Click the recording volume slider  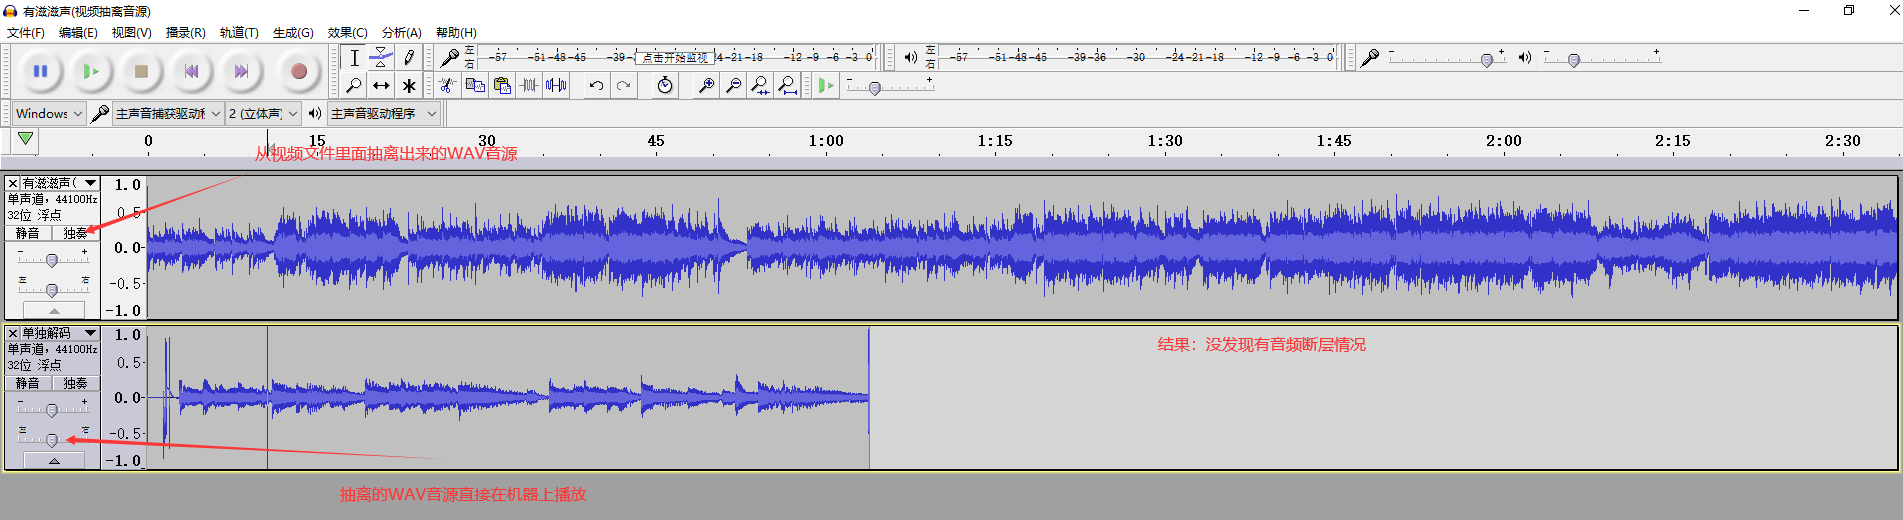click(1447, 58)
